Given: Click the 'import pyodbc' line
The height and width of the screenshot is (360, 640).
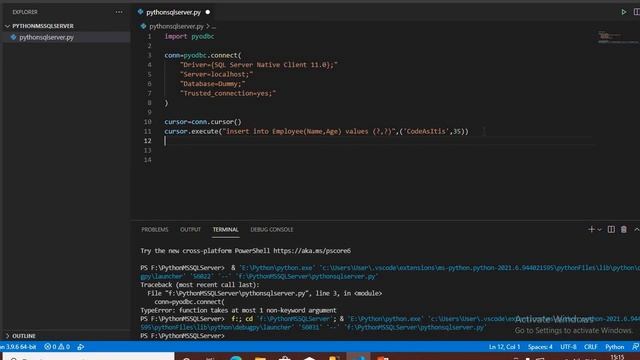Looking at the screenshot, I should click(189, 36).
